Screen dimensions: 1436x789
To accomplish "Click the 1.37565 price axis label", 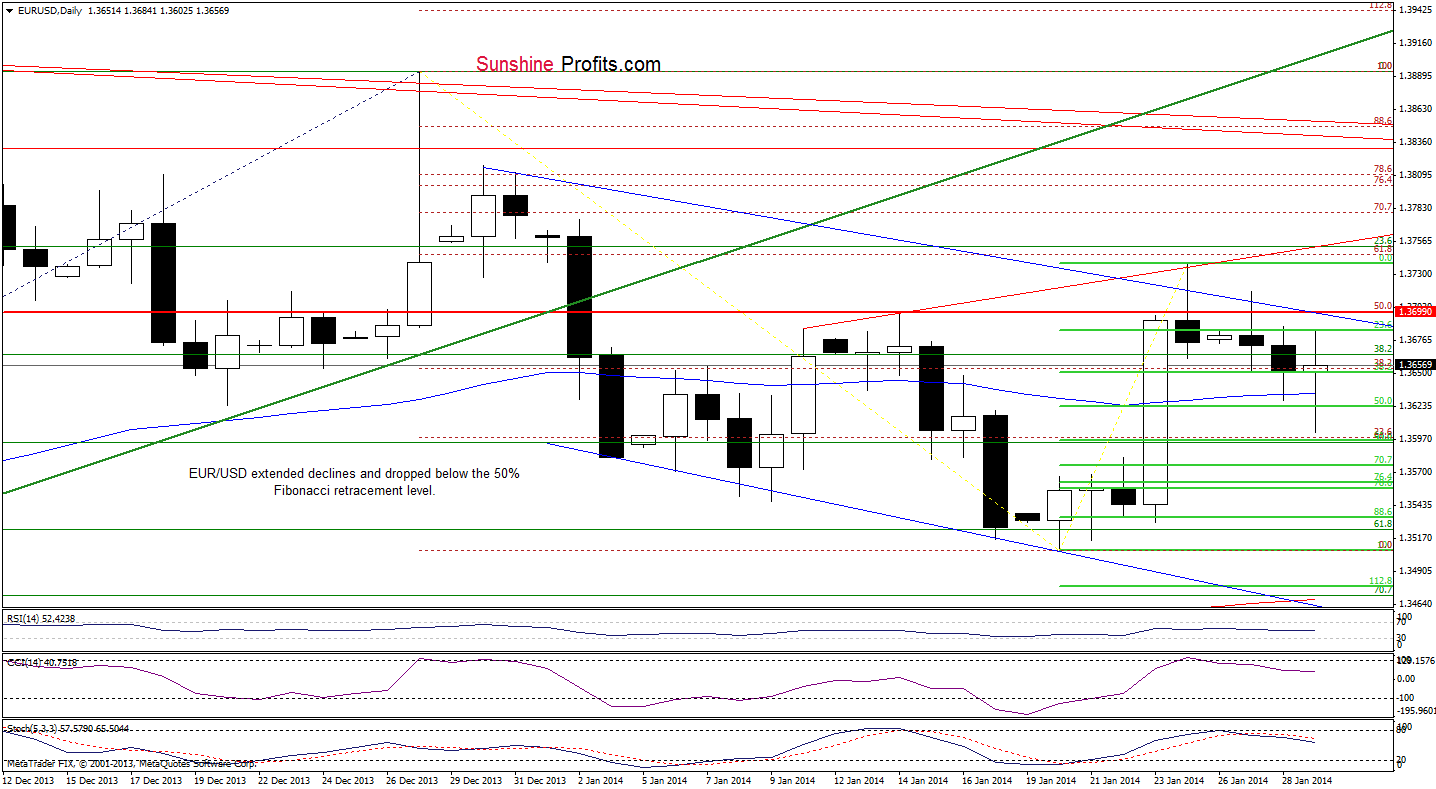I will 1416,241.
